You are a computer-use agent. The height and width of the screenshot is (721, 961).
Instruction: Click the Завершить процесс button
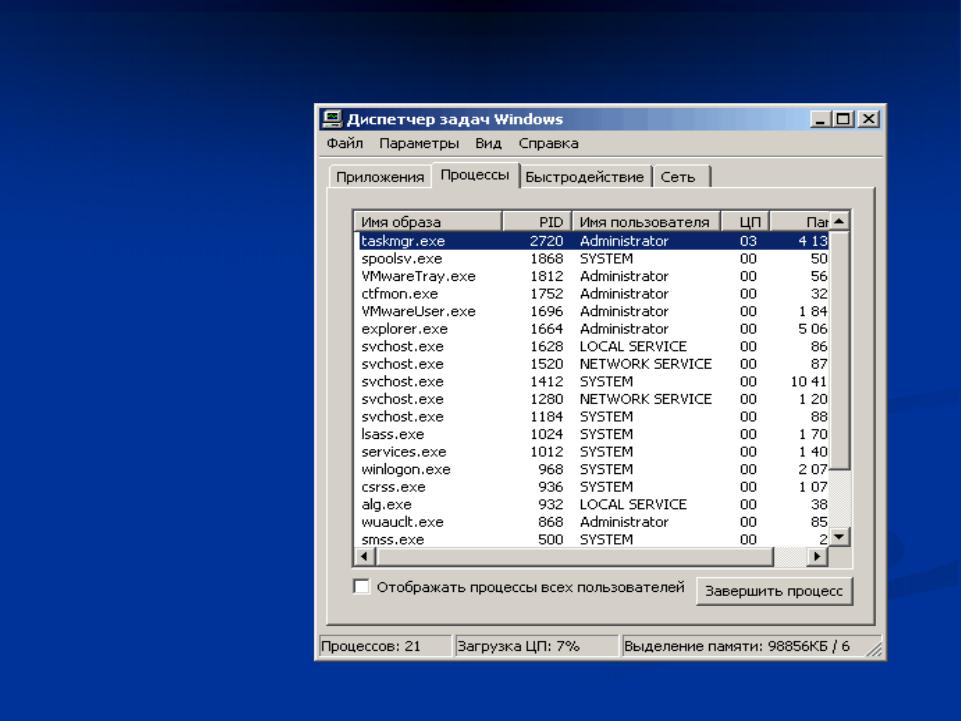click(x=774, y=591)
